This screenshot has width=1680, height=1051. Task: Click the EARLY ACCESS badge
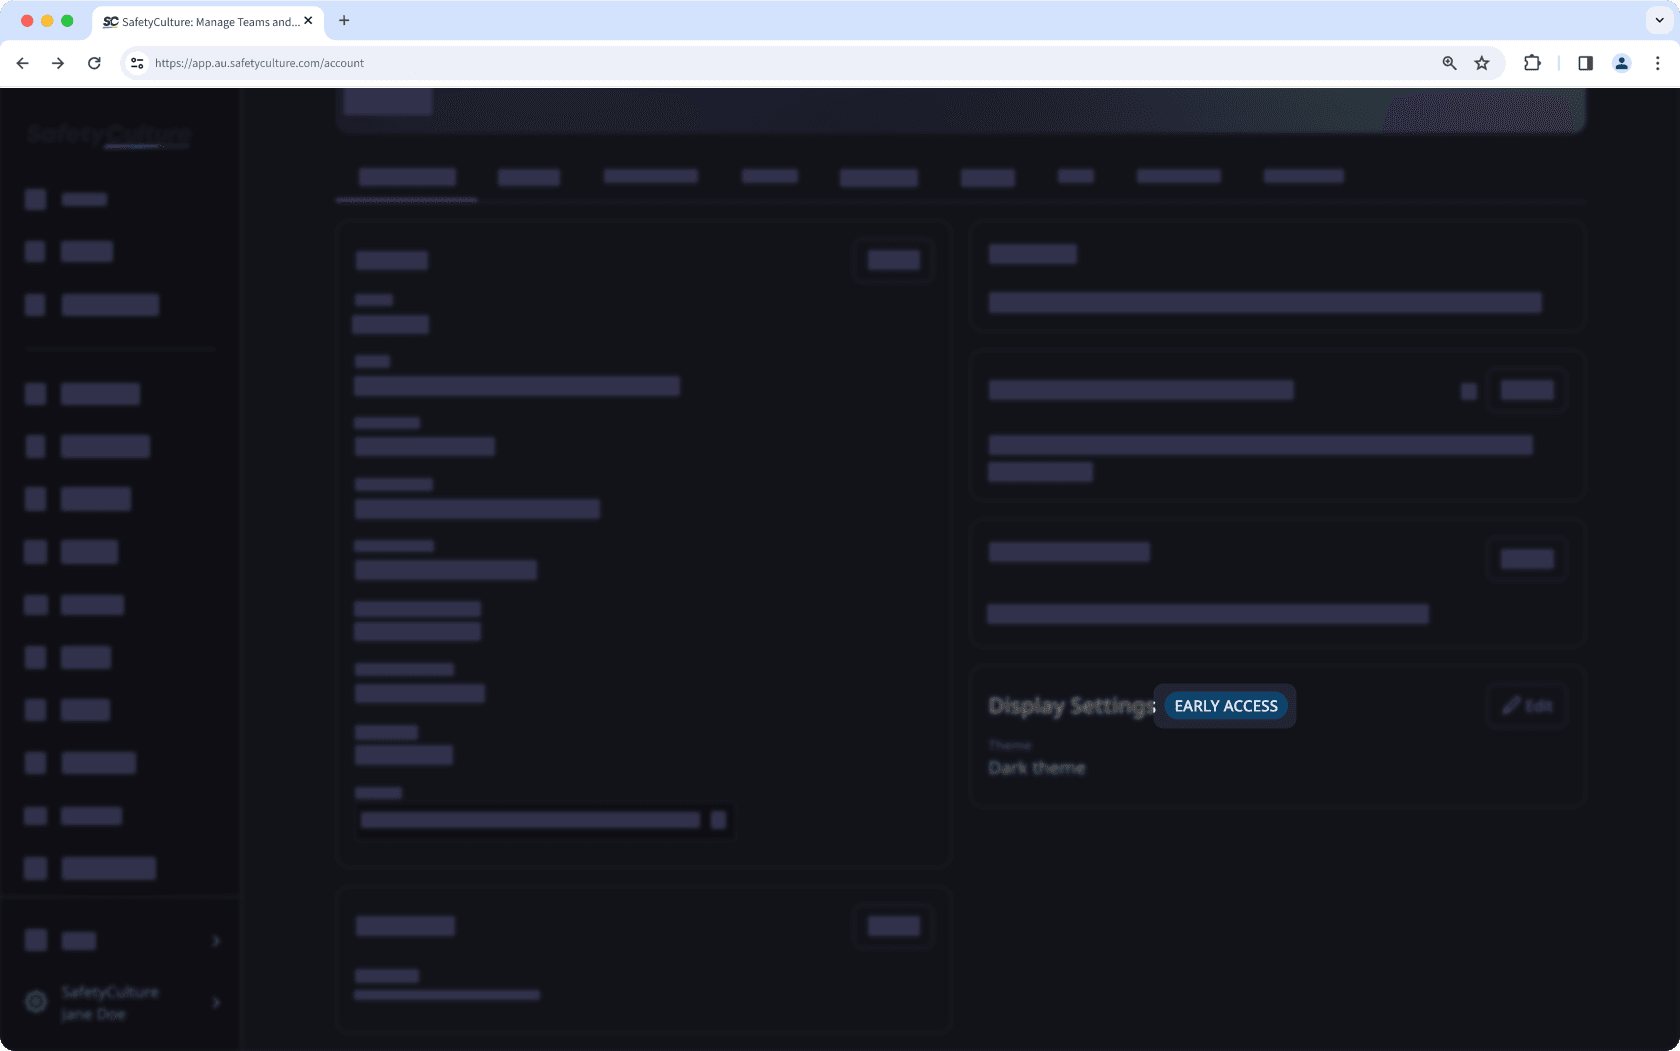pos(1225,705)
